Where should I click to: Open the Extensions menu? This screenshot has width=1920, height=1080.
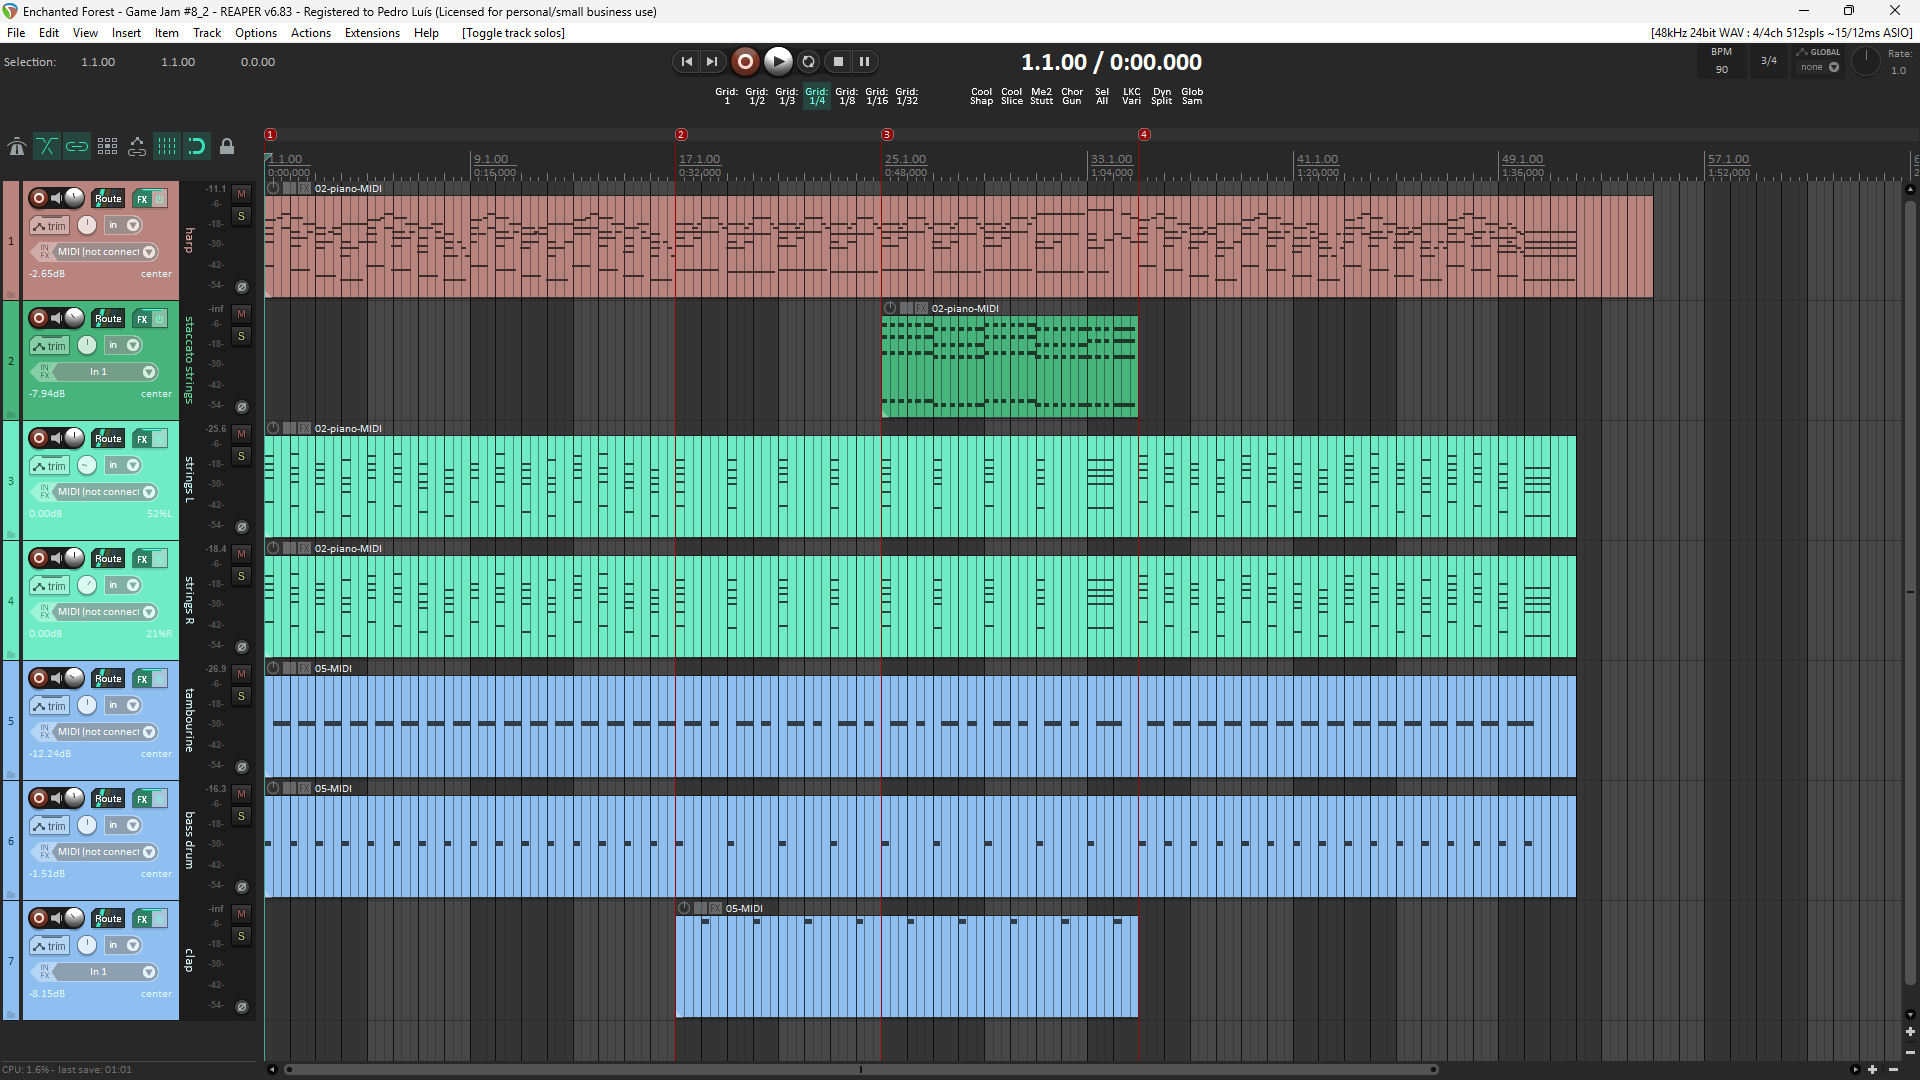[x=372, y=33]
